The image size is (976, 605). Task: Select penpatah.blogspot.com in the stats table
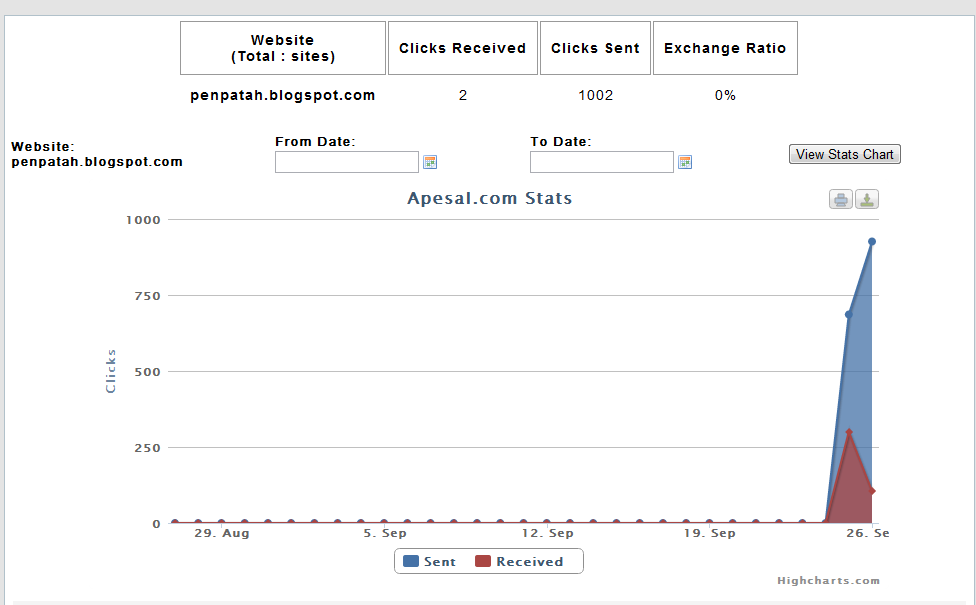click(283, 95)
